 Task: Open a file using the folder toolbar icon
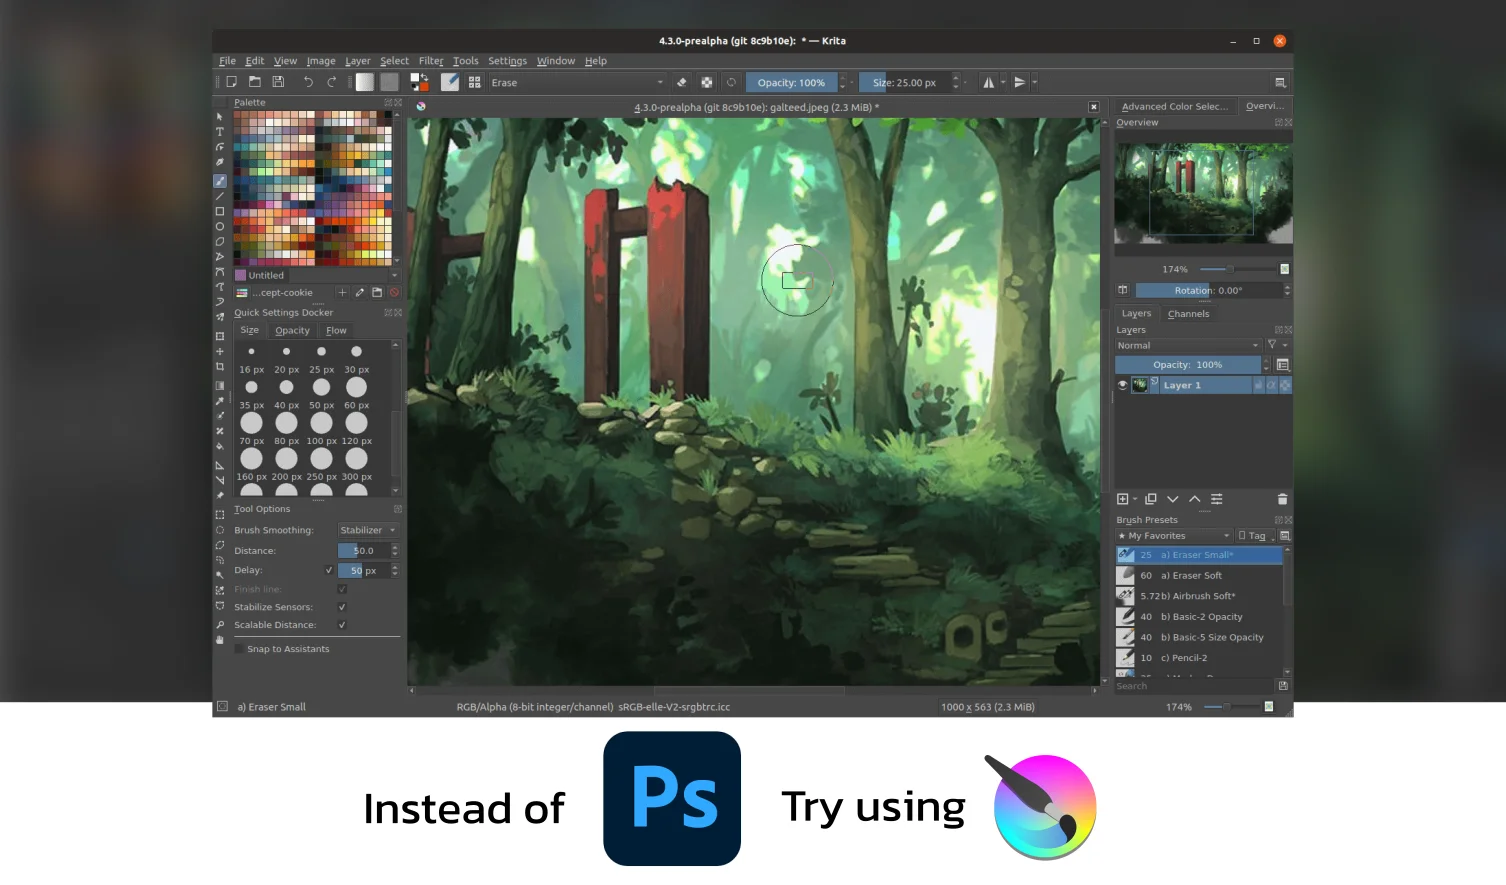click(255, 82)
